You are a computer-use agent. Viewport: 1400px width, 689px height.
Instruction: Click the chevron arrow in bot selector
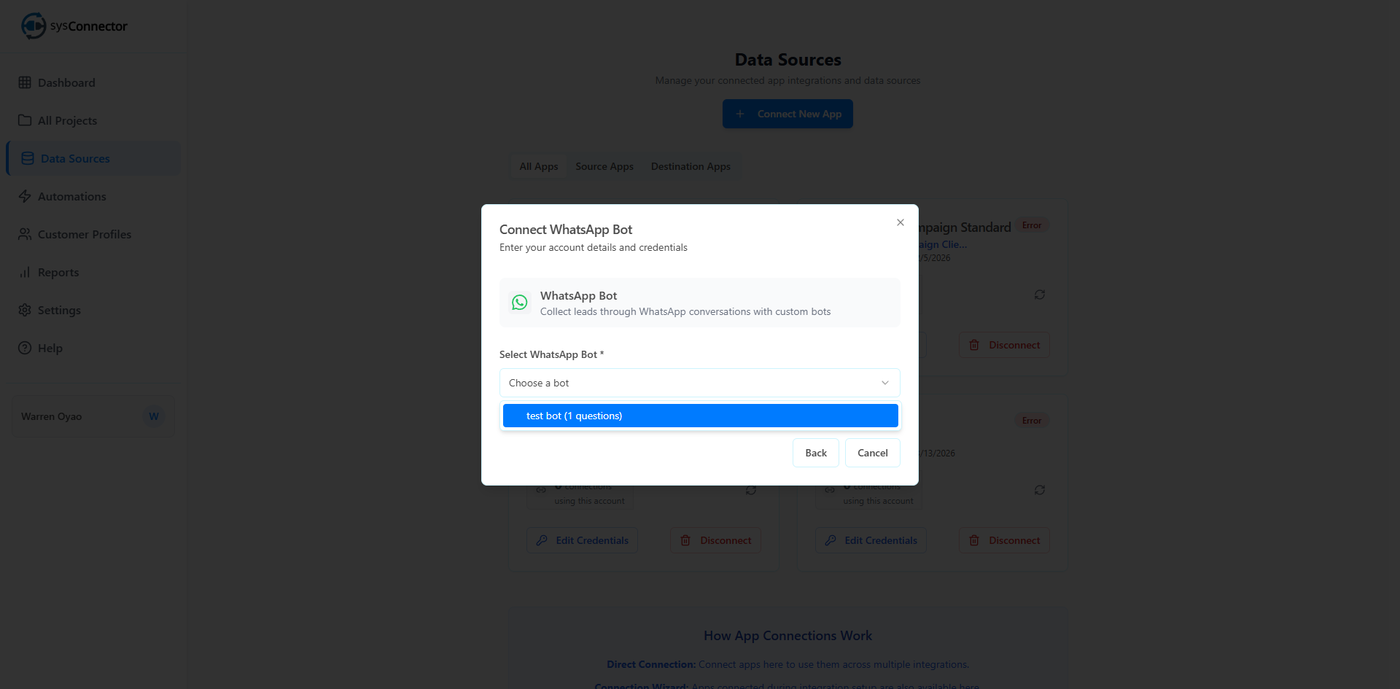(885, 383)
